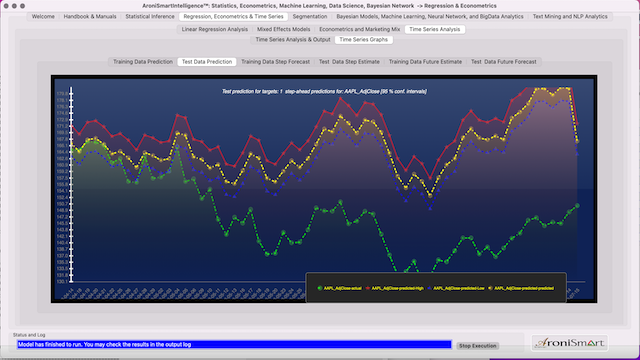
Task: Open Bayesian Models, Machine Learning tab
Action: (x=430, y=17)
